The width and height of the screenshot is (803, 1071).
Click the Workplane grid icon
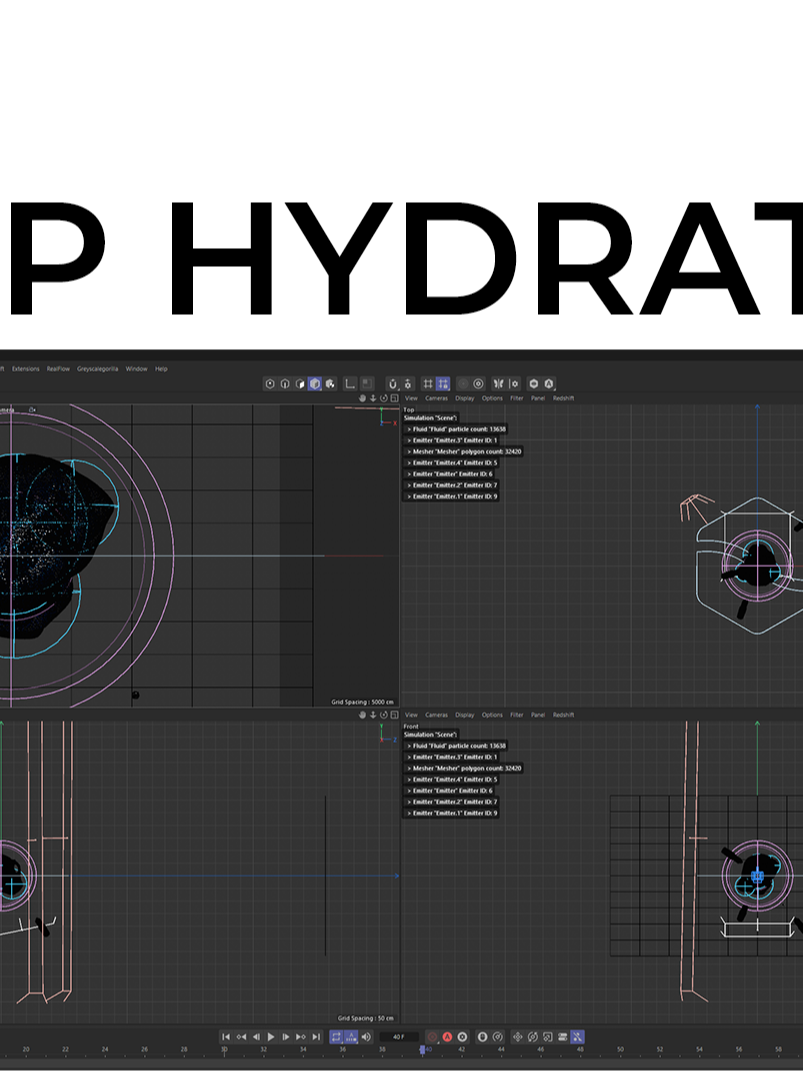pos(428,384)
